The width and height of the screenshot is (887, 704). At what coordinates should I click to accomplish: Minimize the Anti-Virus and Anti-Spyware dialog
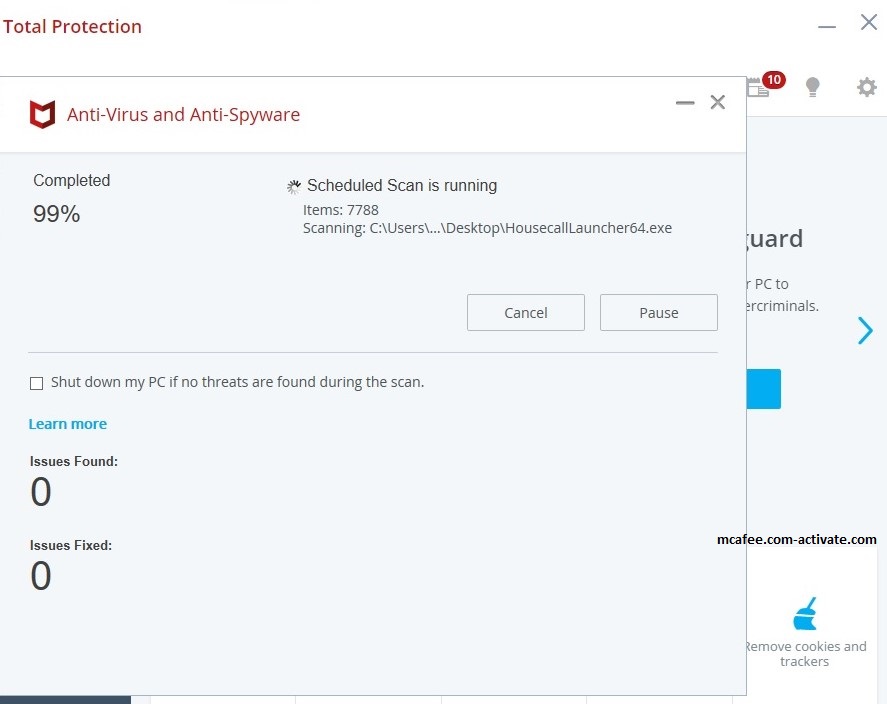coord(684,102)
